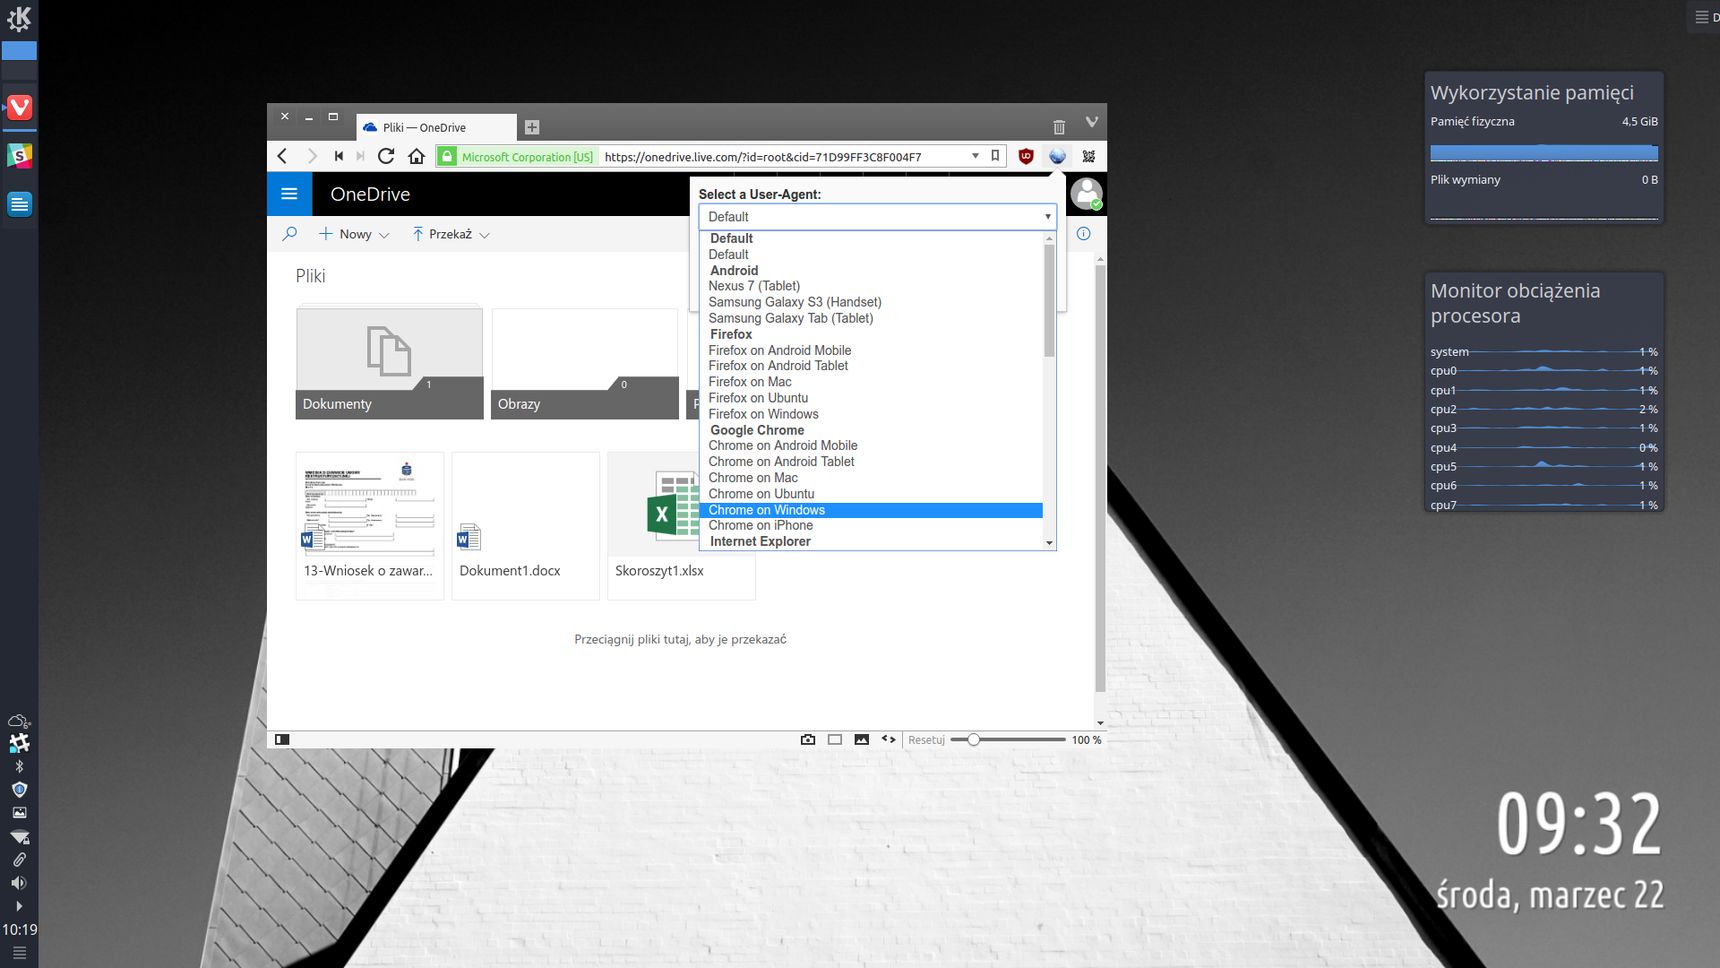This screenshot has height=968, width=1720.
Task: Open the network Wi-Fi tray icon
Action: click(19, 837)
